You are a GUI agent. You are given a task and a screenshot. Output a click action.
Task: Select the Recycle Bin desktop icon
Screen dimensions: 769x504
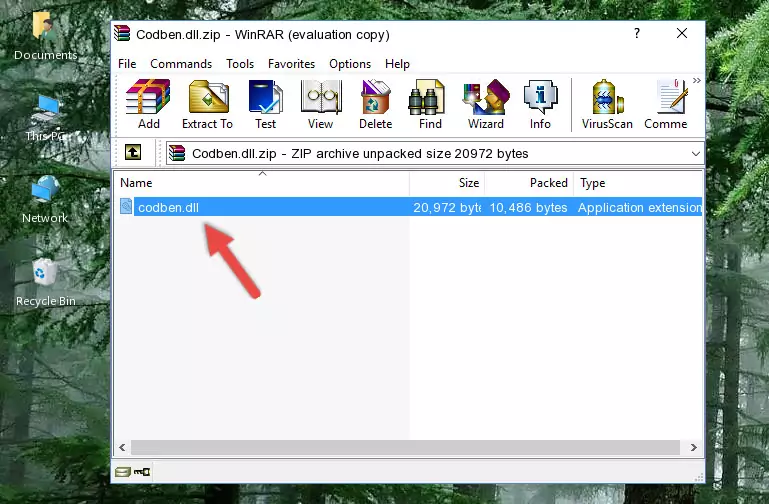(45, 282)
